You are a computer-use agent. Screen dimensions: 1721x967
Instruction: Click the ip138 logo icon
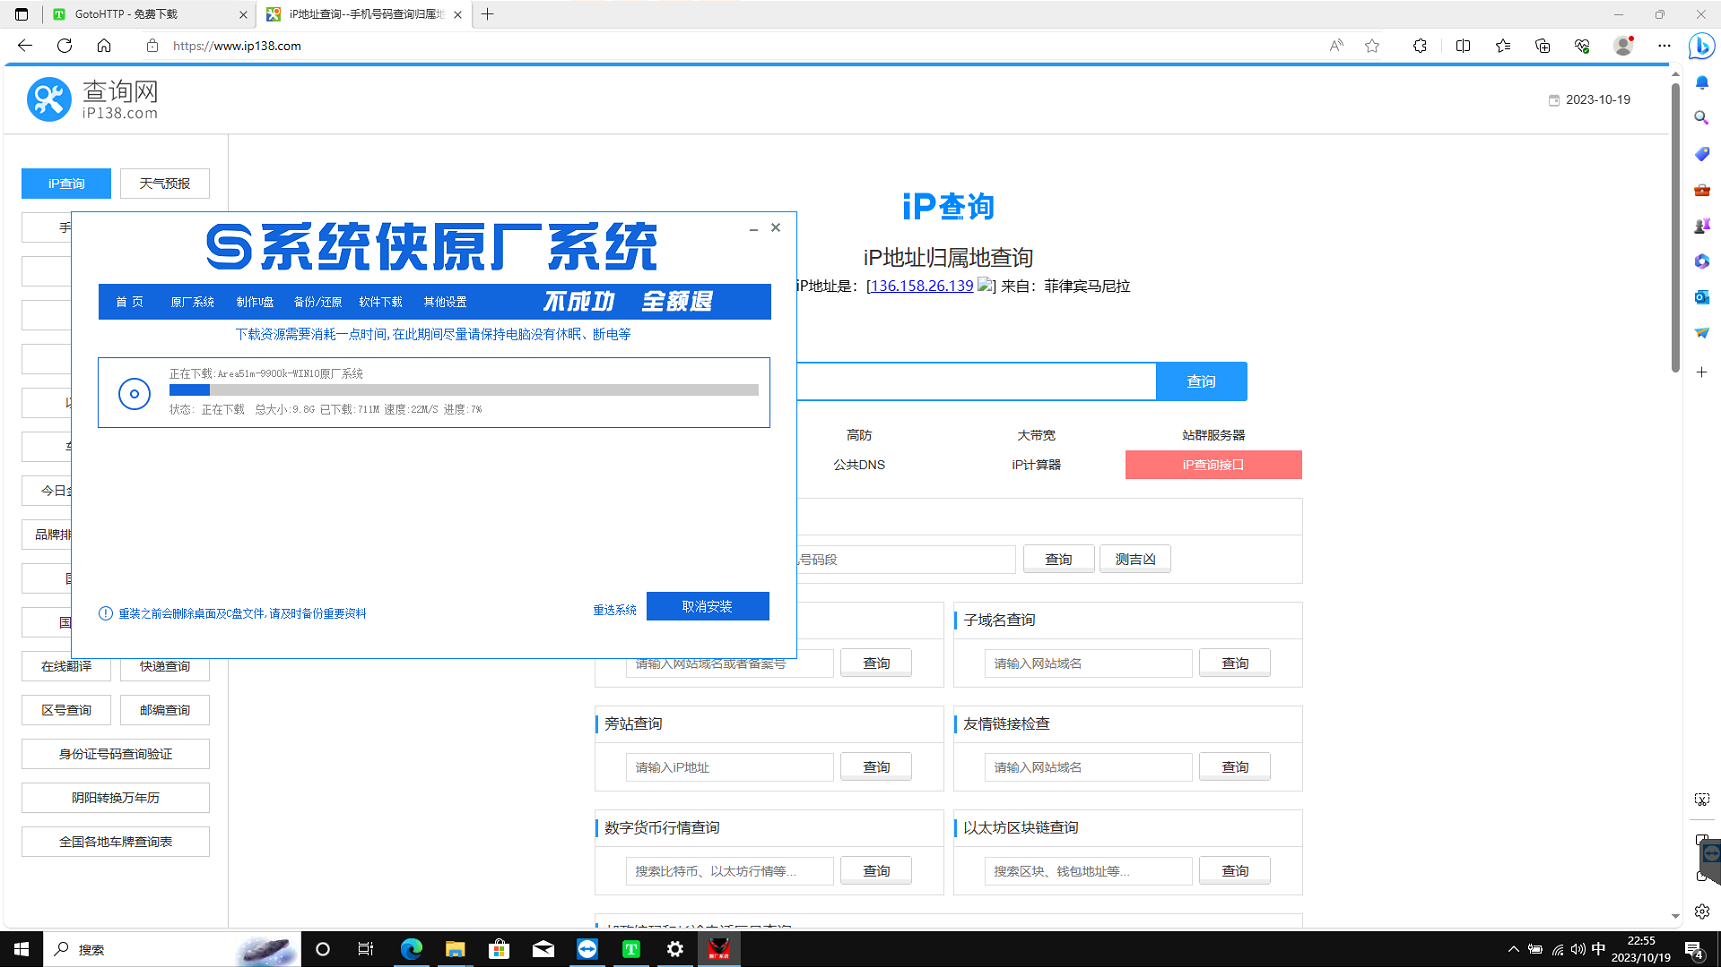[x=48, y=99]
